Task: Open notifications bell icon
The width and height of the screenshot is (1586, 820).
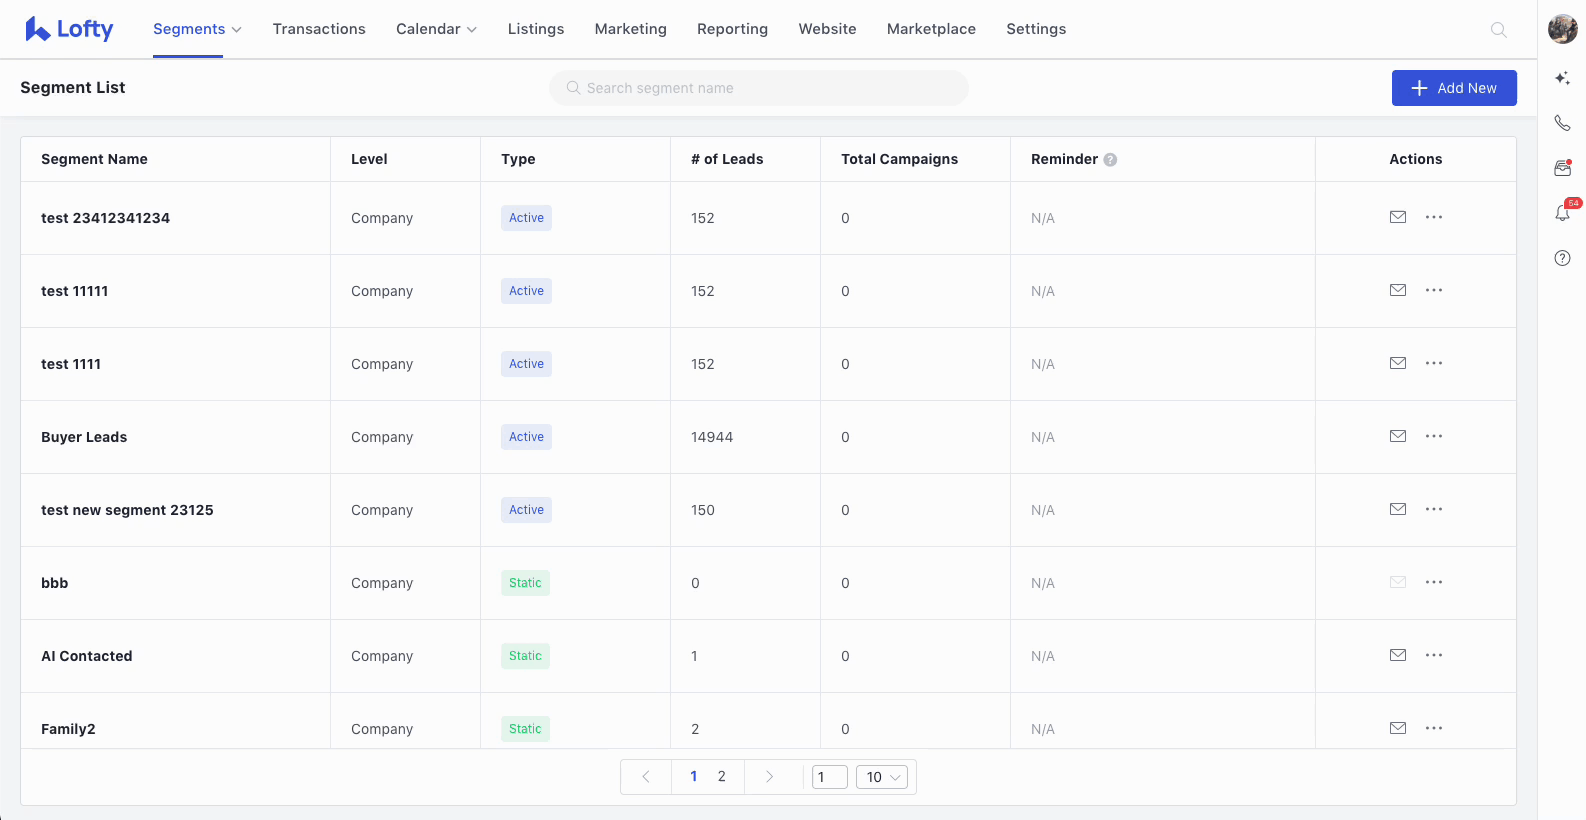Action: (1562, 213)
